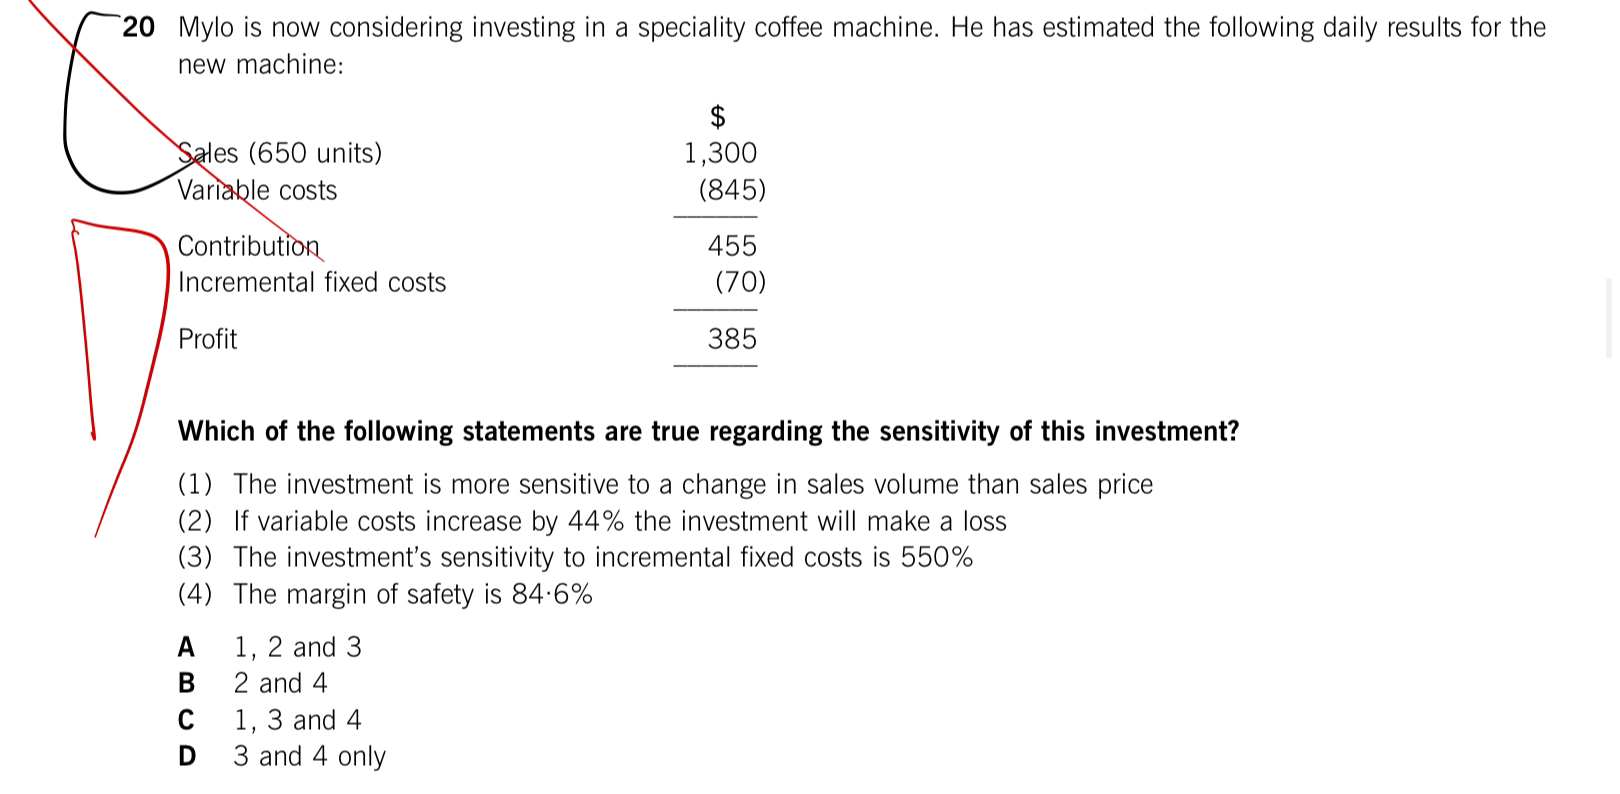Click the vertical scrollbar thumb on the right
The image size is (1620, 794).
(x=1609, y=318)
